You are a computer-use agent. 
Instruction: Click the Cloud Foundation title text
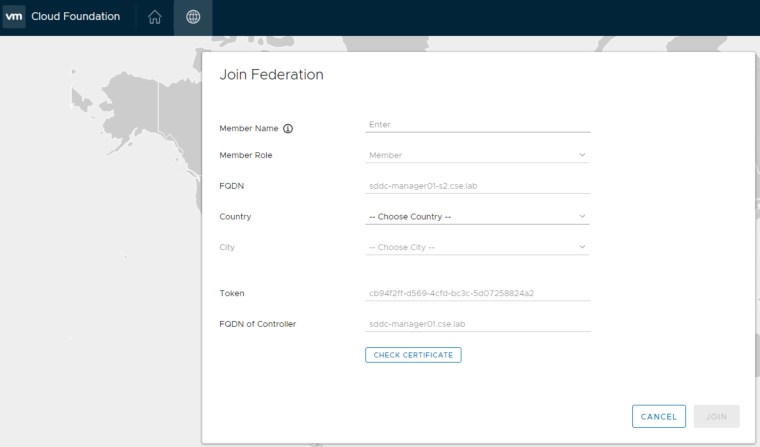click(76, 17)
